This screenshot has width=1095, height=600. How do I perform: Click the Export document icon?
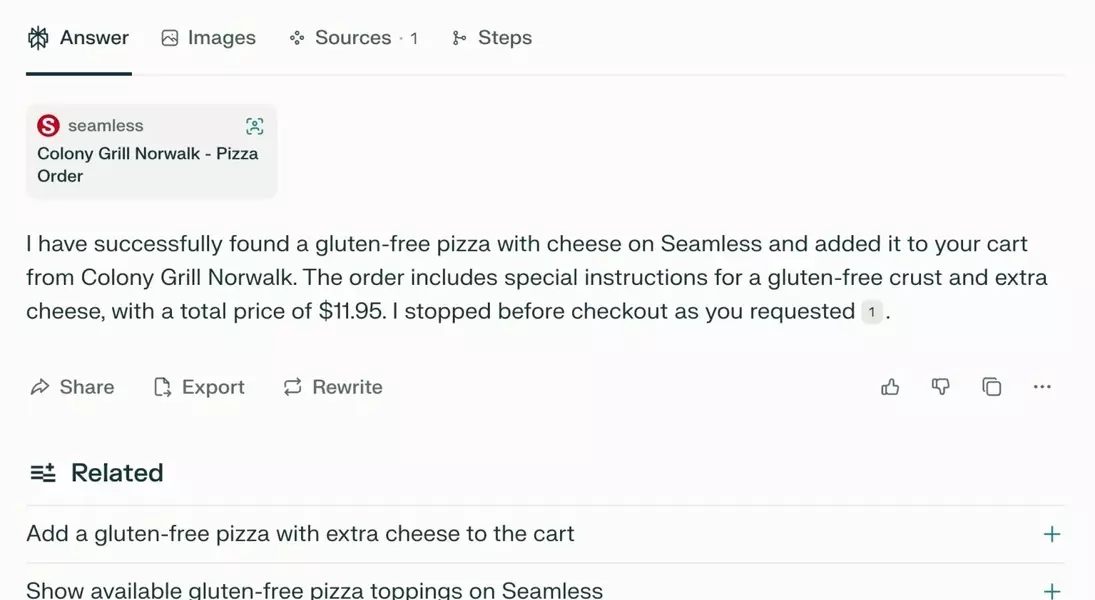(x=162, y=387)
